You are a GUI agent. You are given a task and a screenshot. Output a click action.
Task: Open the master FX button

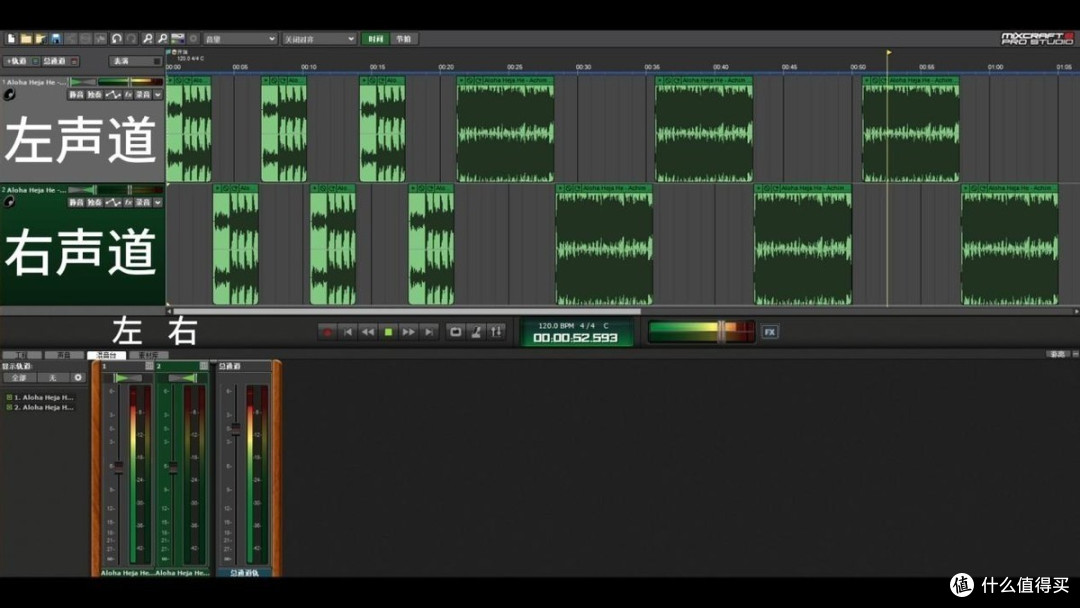(769, 332)
